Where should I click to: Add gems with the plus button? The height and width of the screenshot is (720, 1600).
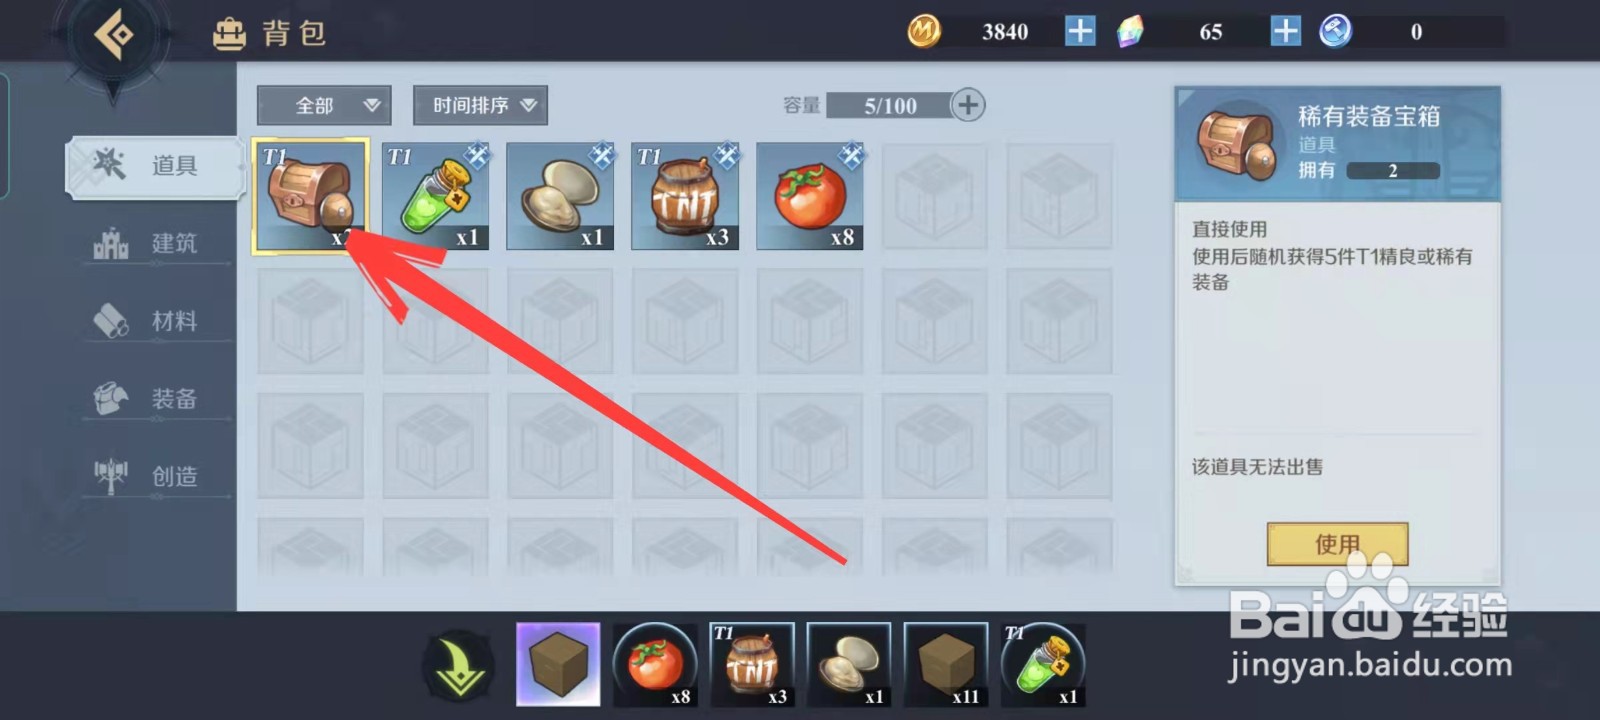coord(1285,31)
